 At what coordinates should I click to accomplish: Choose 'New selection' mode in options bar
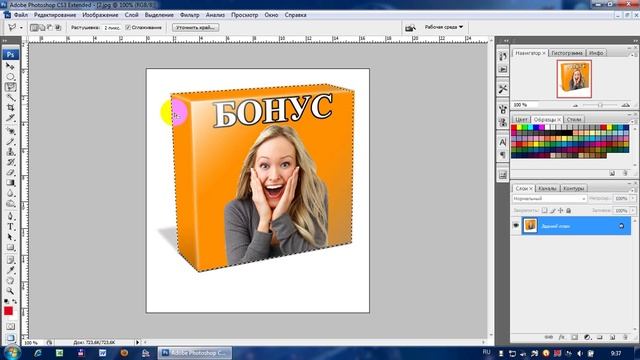pos(34,27)
